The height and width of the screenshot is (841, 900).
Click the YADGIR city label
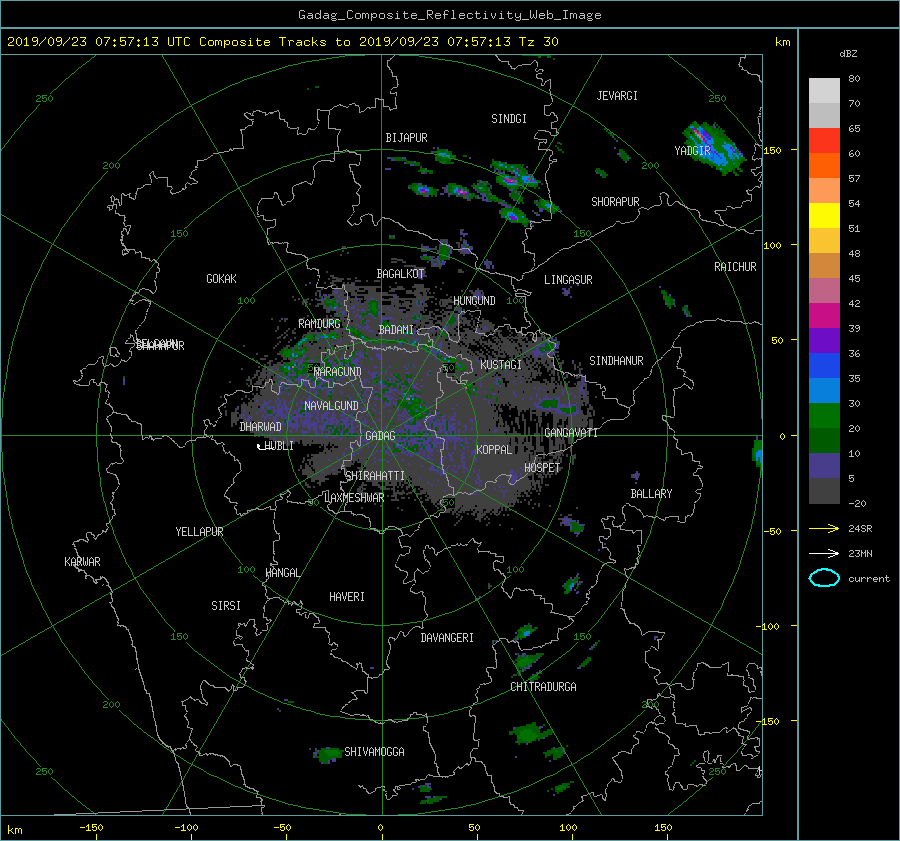pos(692,150)
